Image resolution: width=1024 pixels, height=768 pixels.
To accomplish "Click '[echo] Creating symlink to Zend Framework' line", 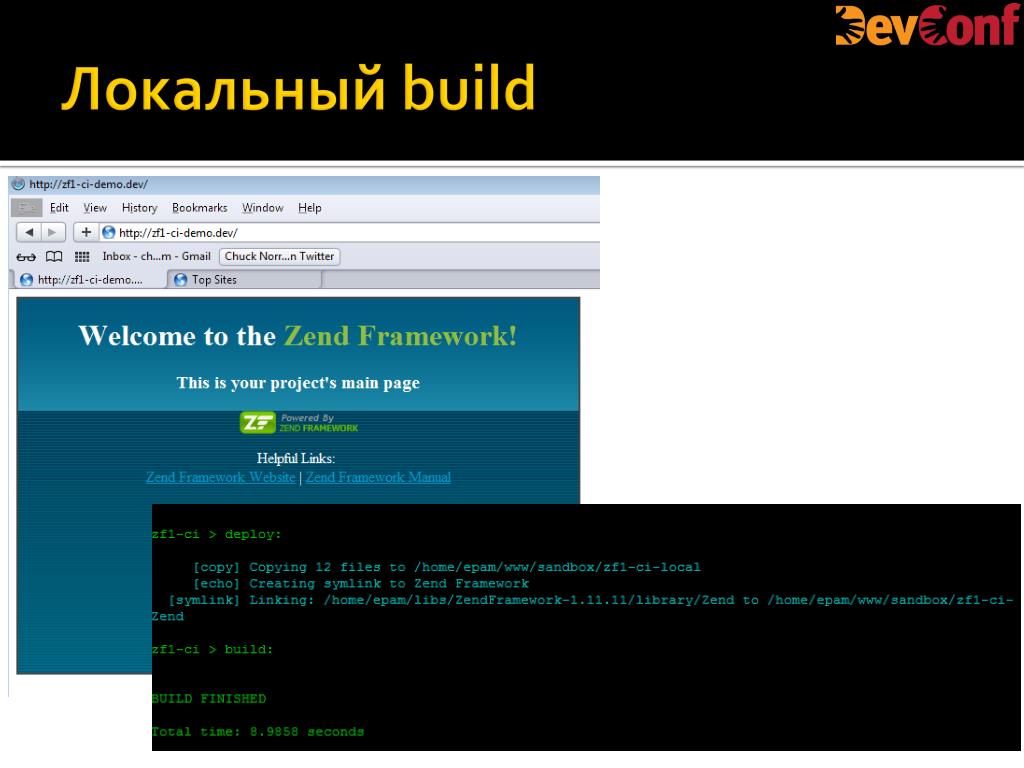I will click(x=360, y=583).
